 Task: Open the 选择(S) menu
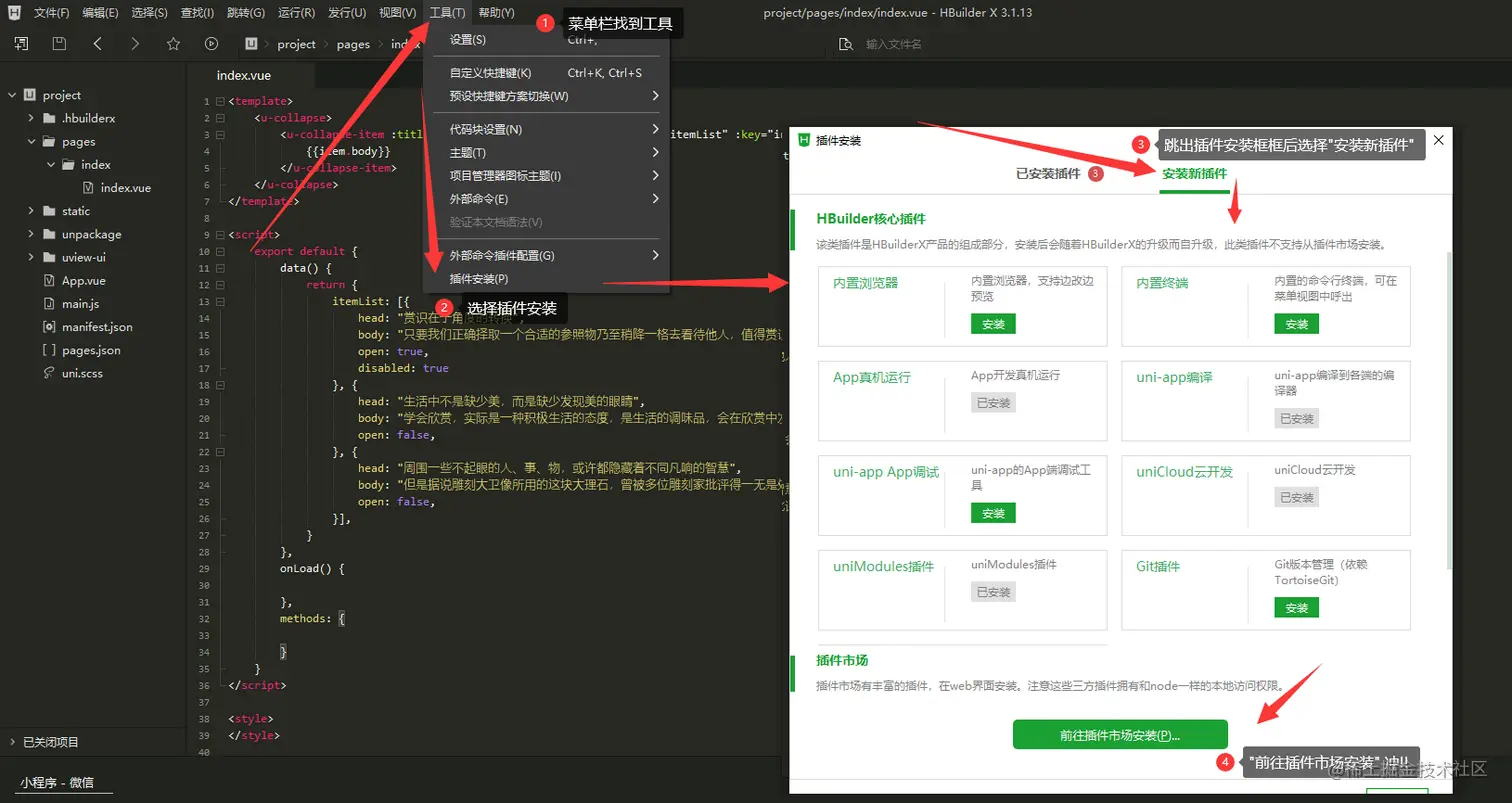[150, 13]
